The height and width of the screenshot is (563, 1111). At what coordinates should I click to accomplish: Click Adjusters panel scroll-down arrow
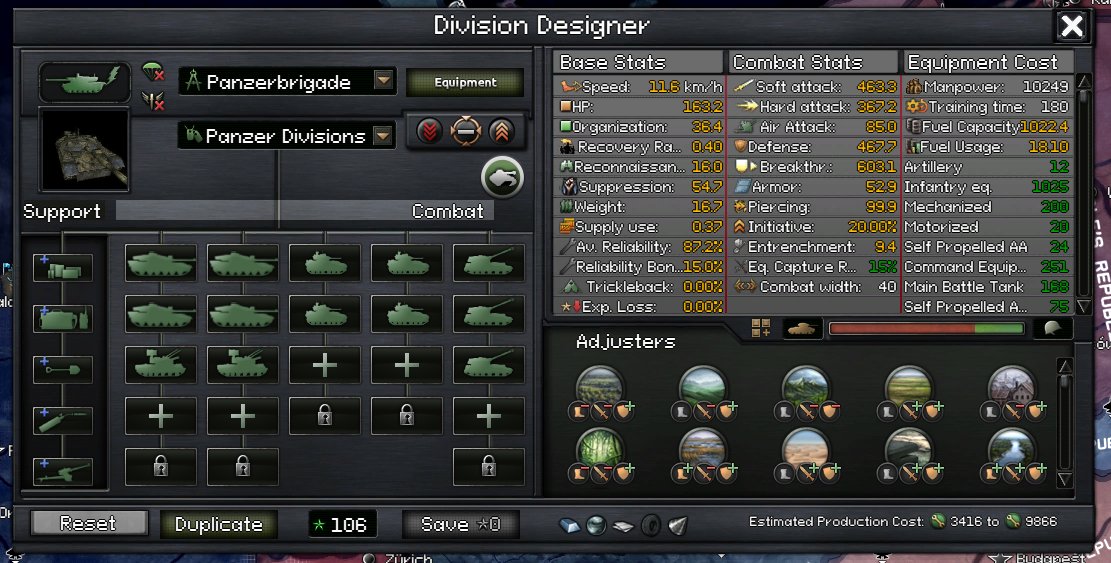[x=1064, y=479]
